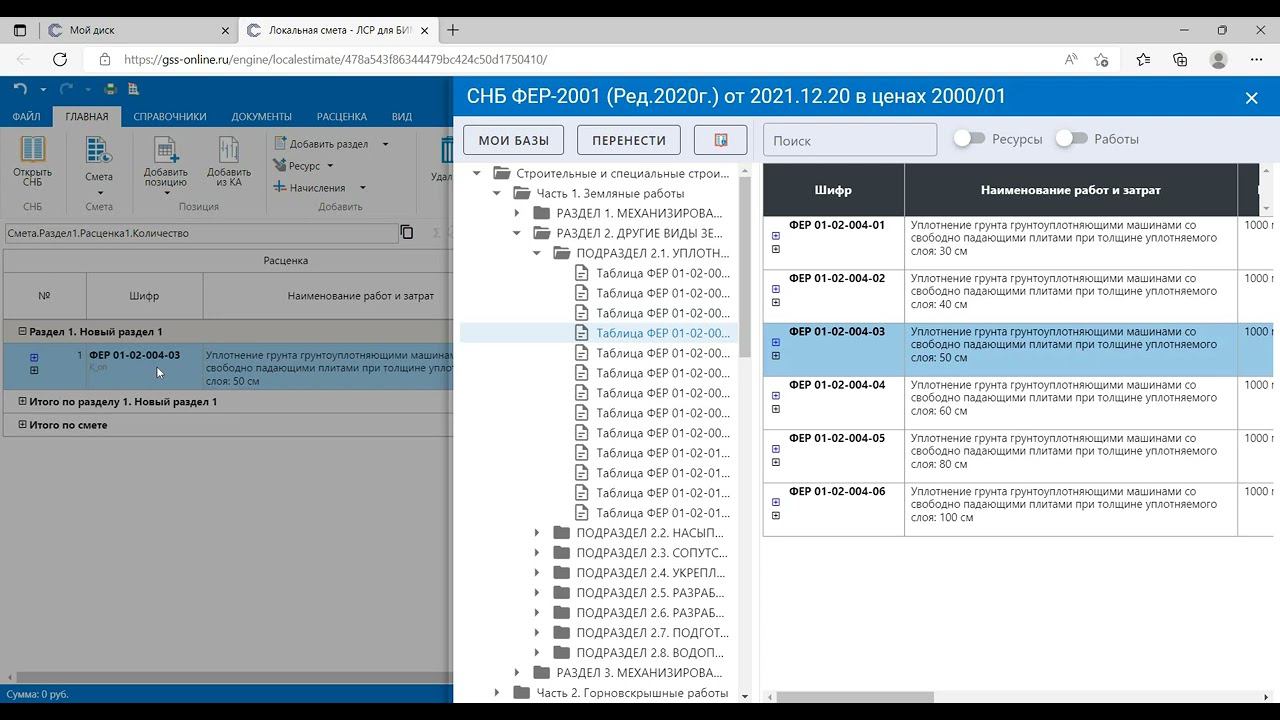The width and height of the screenshot is (1280, 720).
Task: Click the Добавить раздел icon in the ribbon
Action: pyautogui.click(x=281, y=144)
